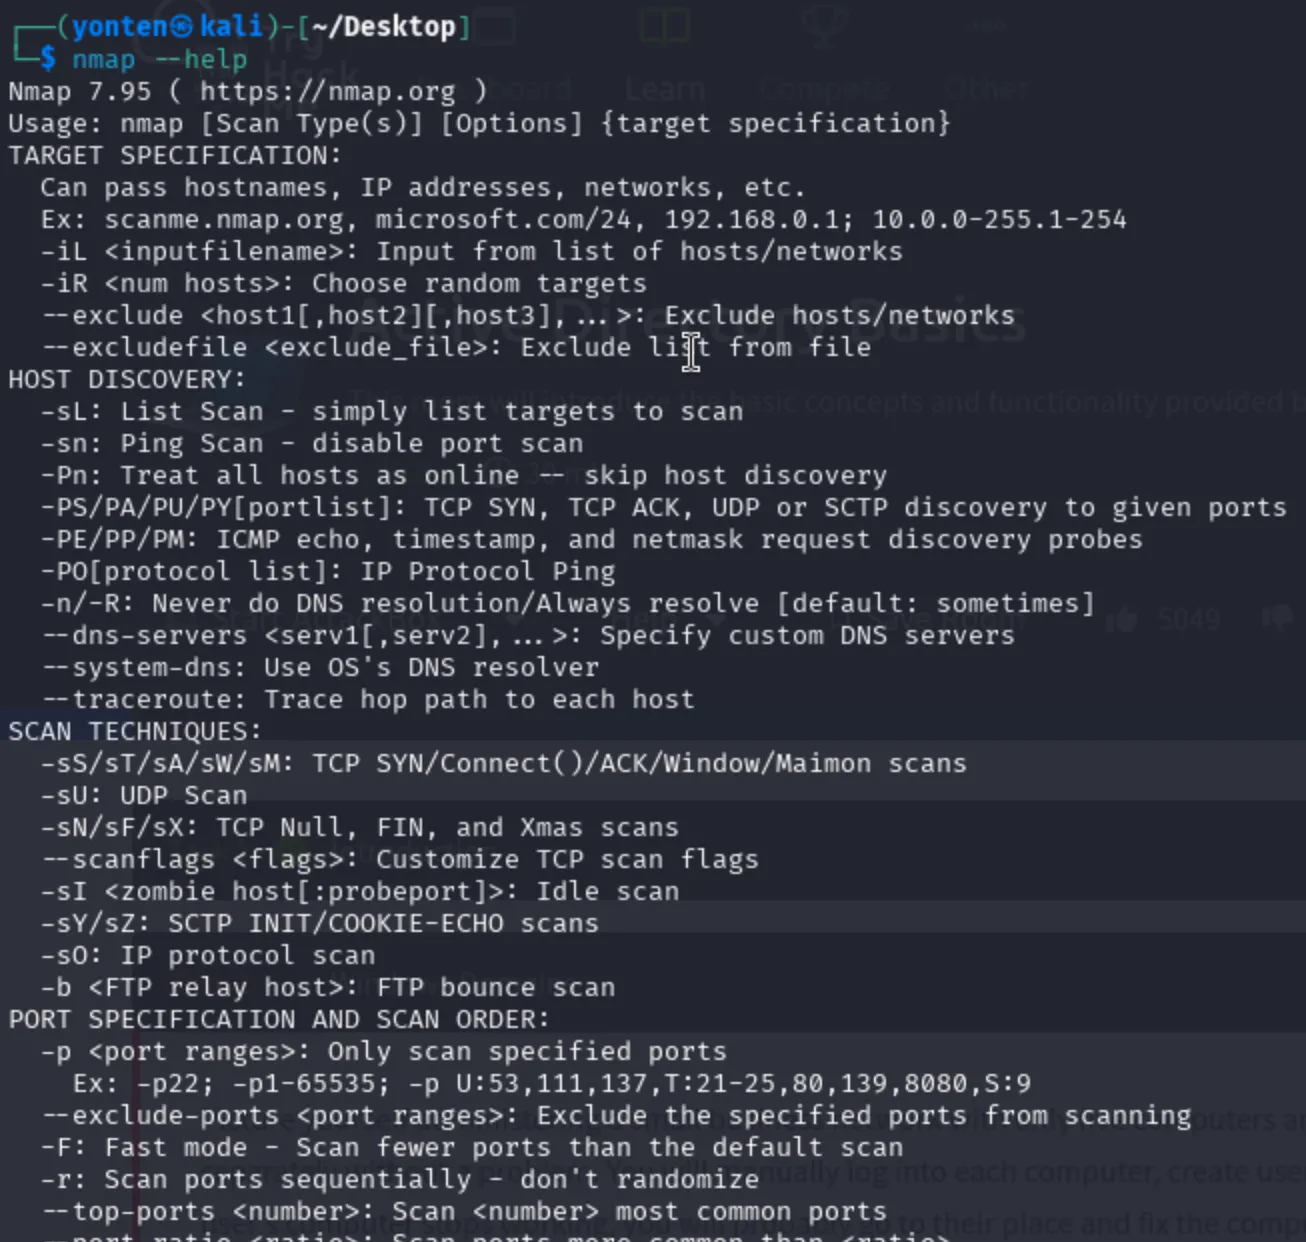Click the '~/Desktop' path in the prompt
1306x1242 pixels.
[x=383, y=27]
